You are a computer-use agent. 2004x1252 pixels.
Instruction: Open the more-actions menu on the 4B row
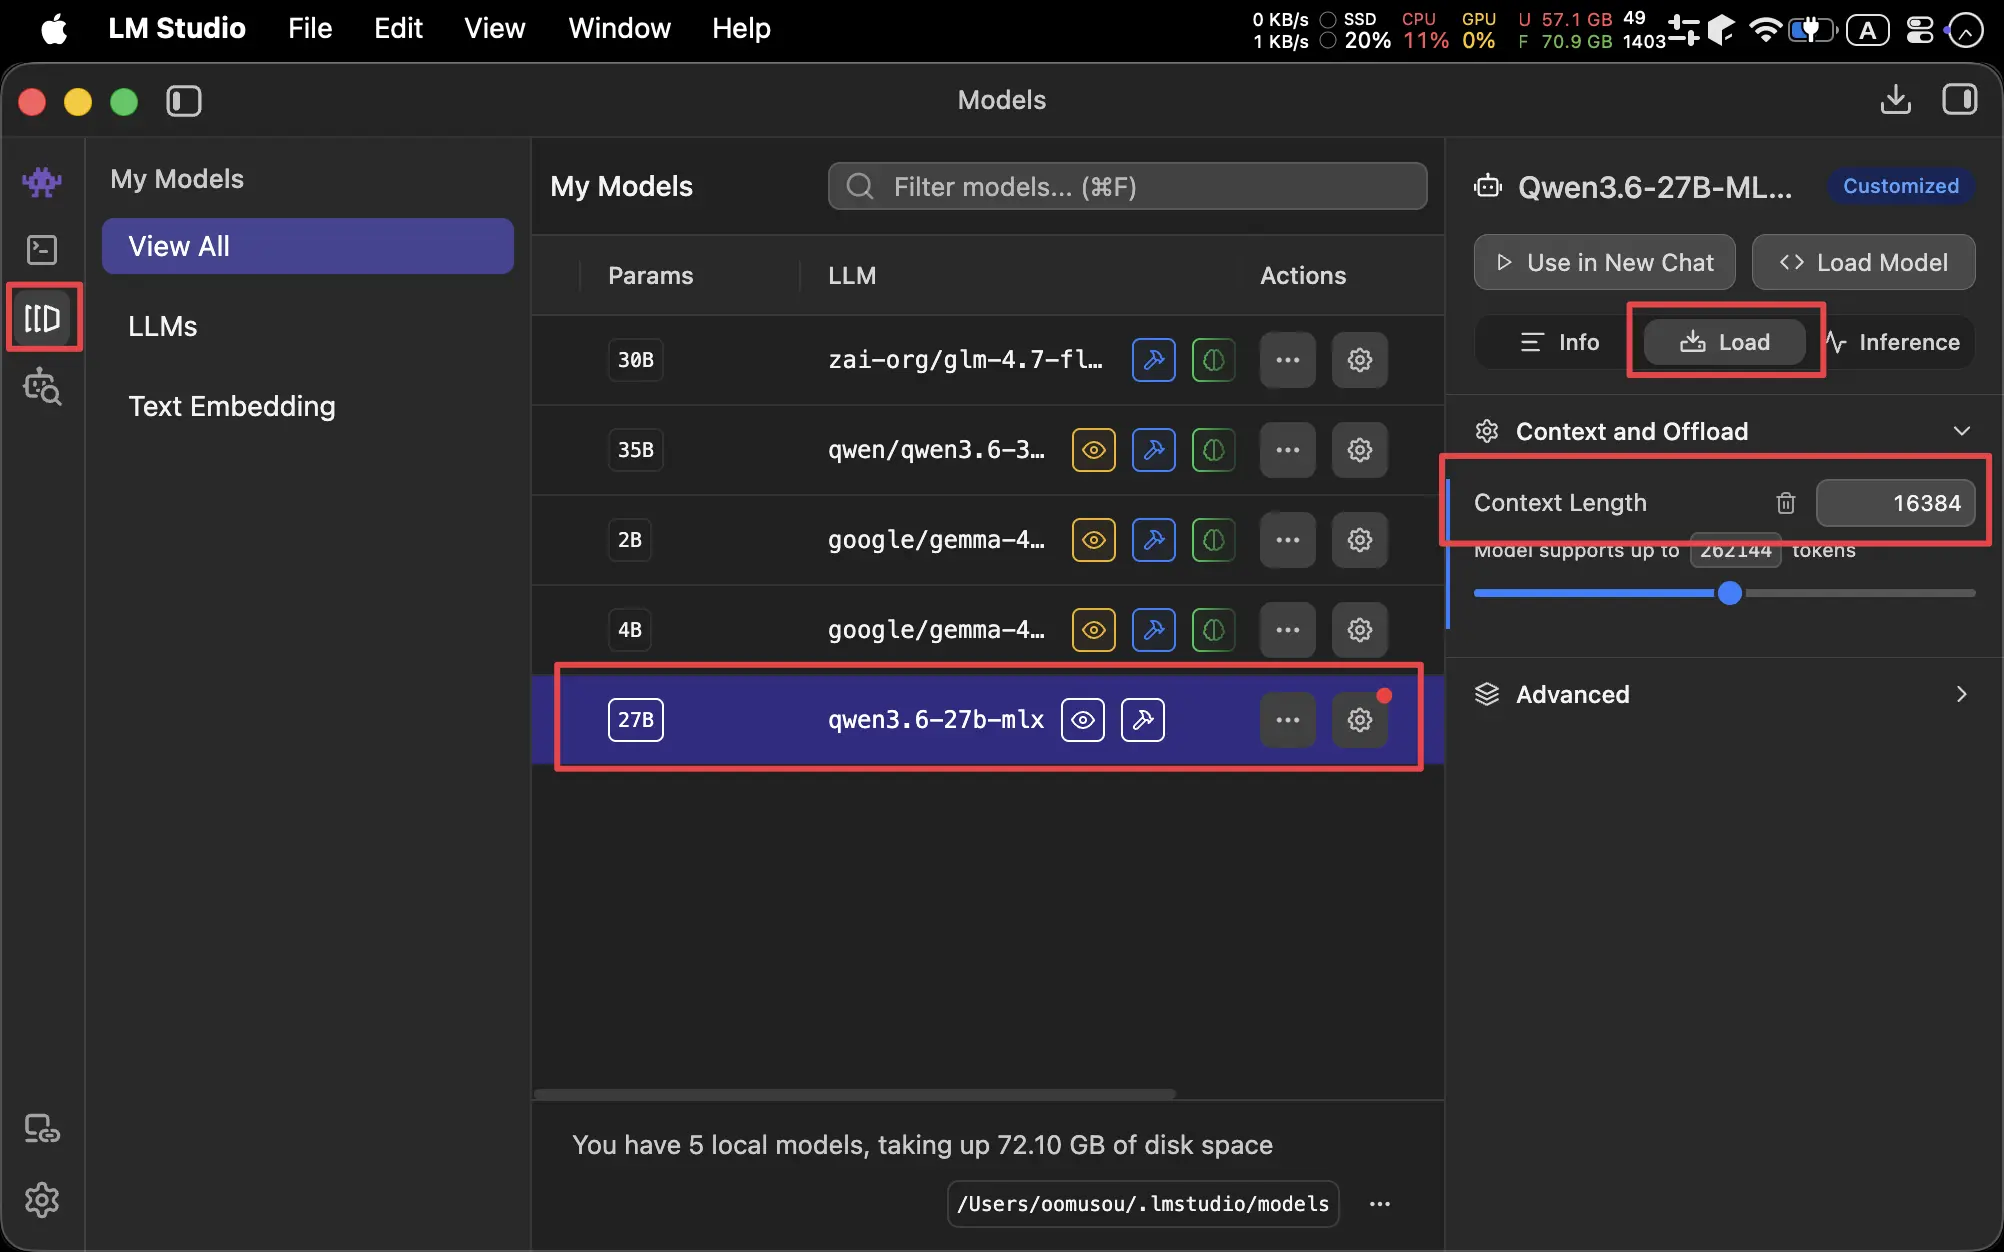click(x=1288, y=630)
